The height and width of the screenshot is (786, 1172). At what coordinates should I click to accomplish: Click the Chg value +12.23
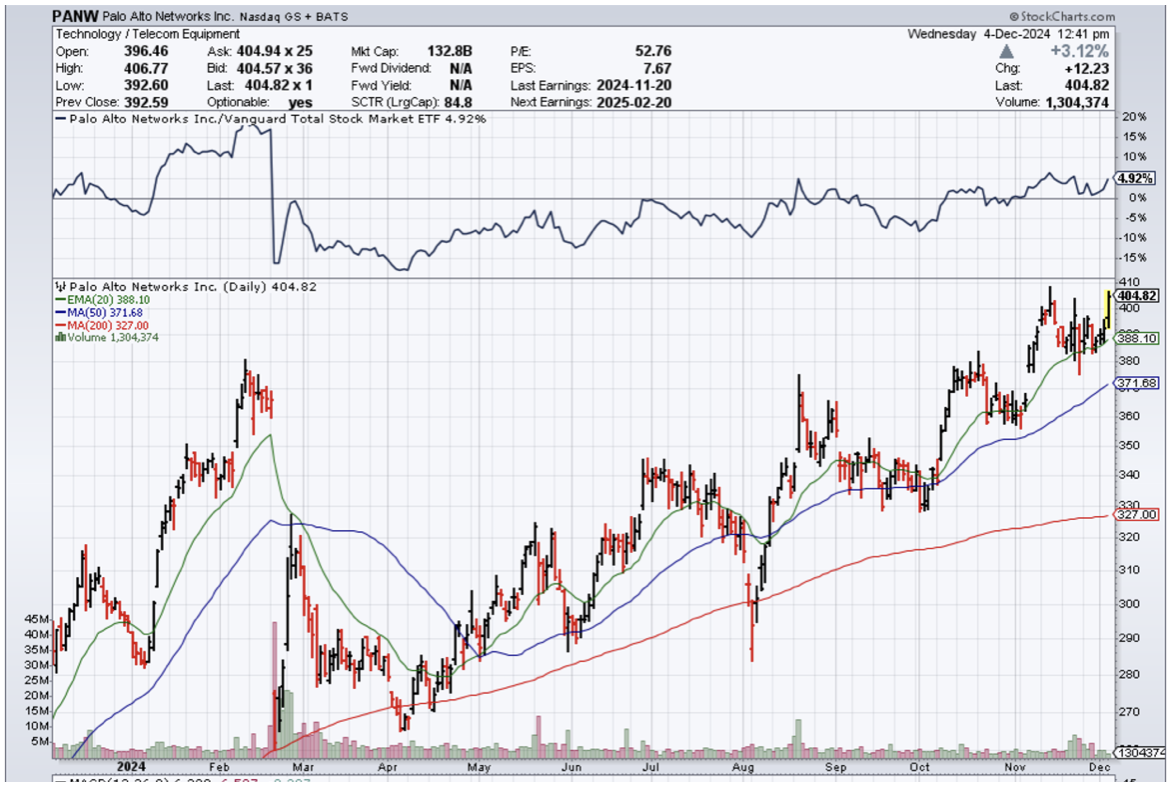tap(1087, 68)
